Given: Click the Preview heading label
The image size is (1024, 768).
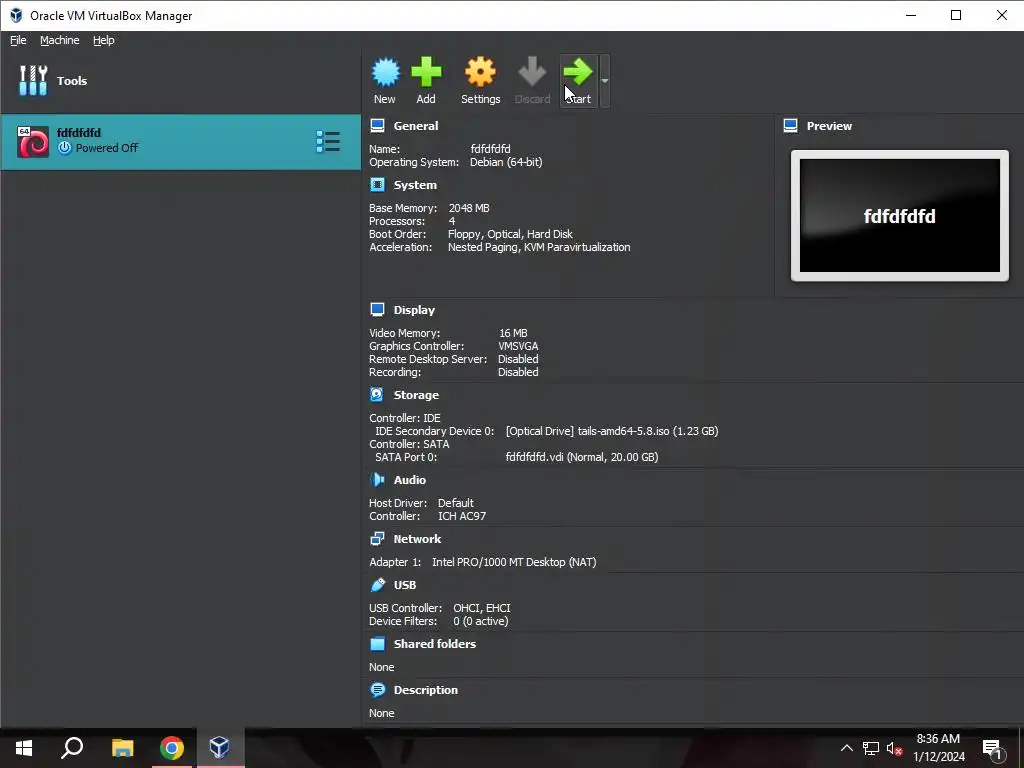Looking at the screenshot, I should click(x=829, y=126).
